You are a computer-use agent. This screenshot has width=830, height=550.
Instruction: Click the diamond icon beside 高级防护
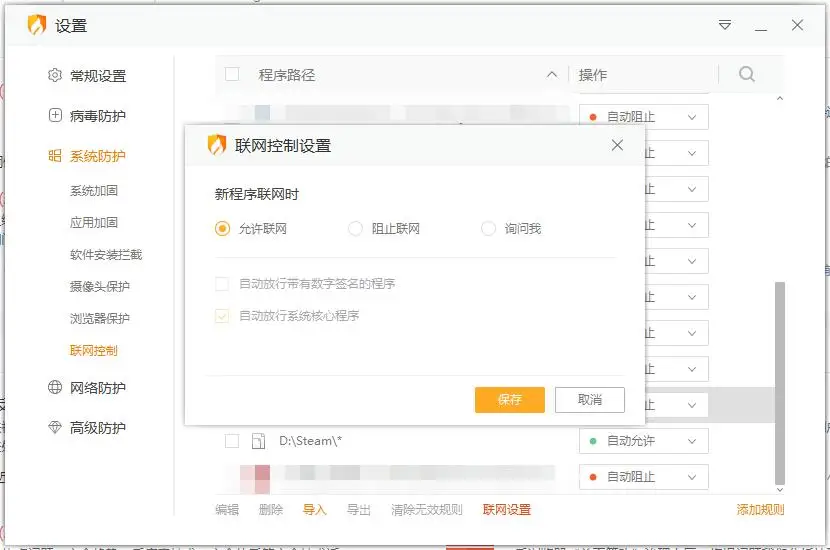pos(55,427)
